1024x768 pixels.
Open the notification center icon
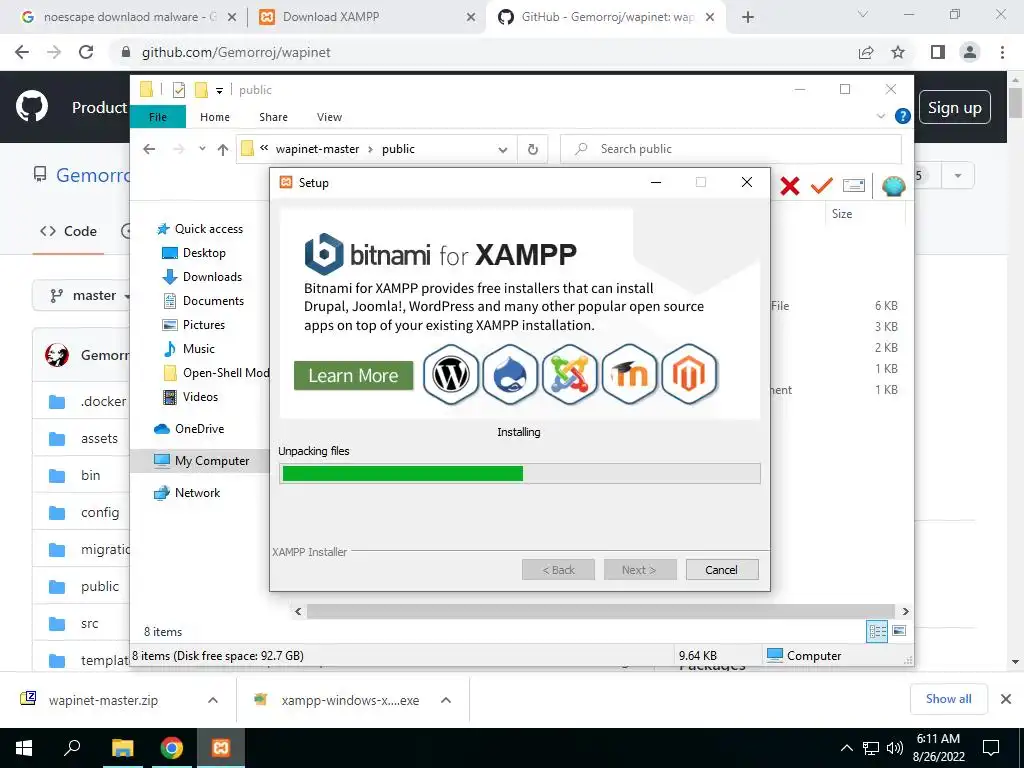point(991,748)
